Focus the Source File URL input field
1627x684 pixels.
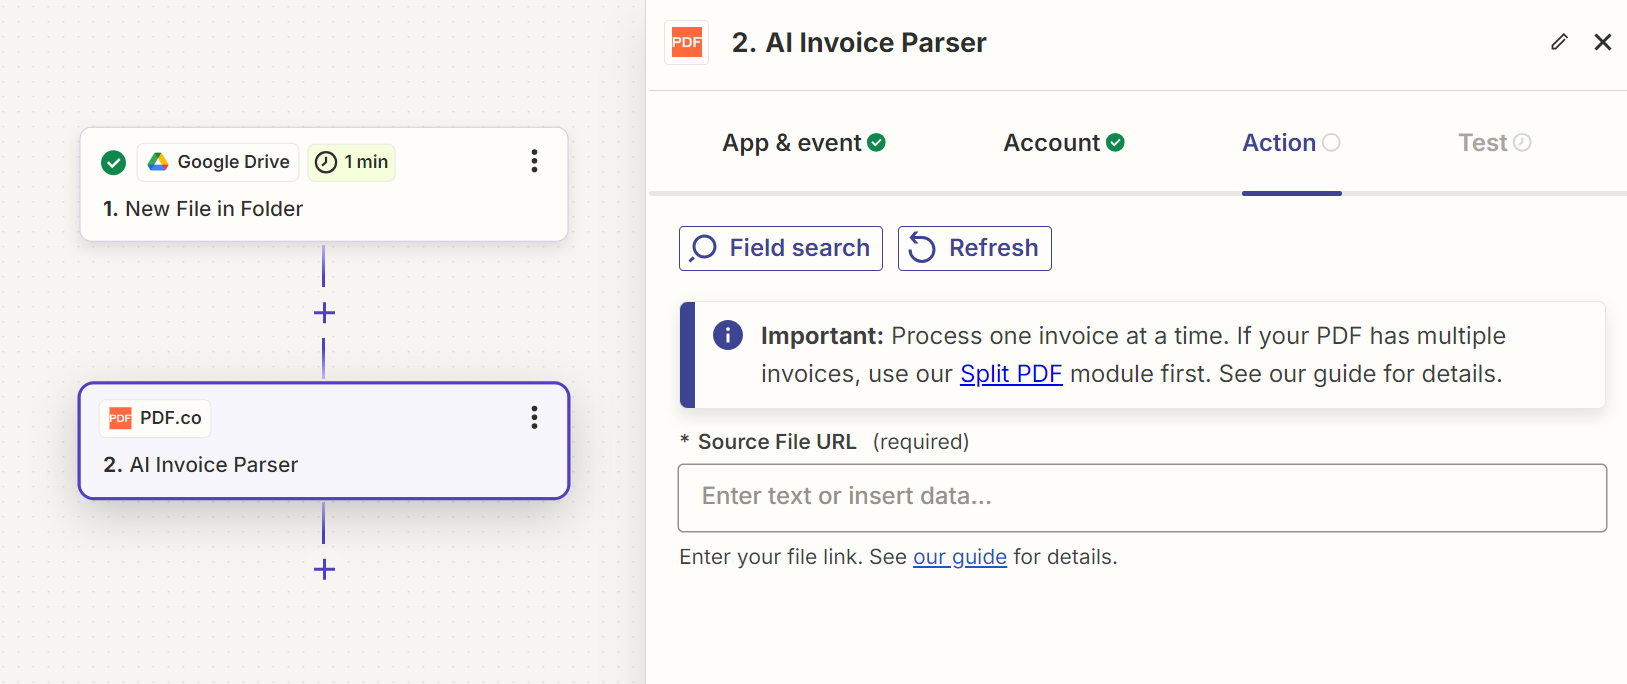[x=1142, y=498]
